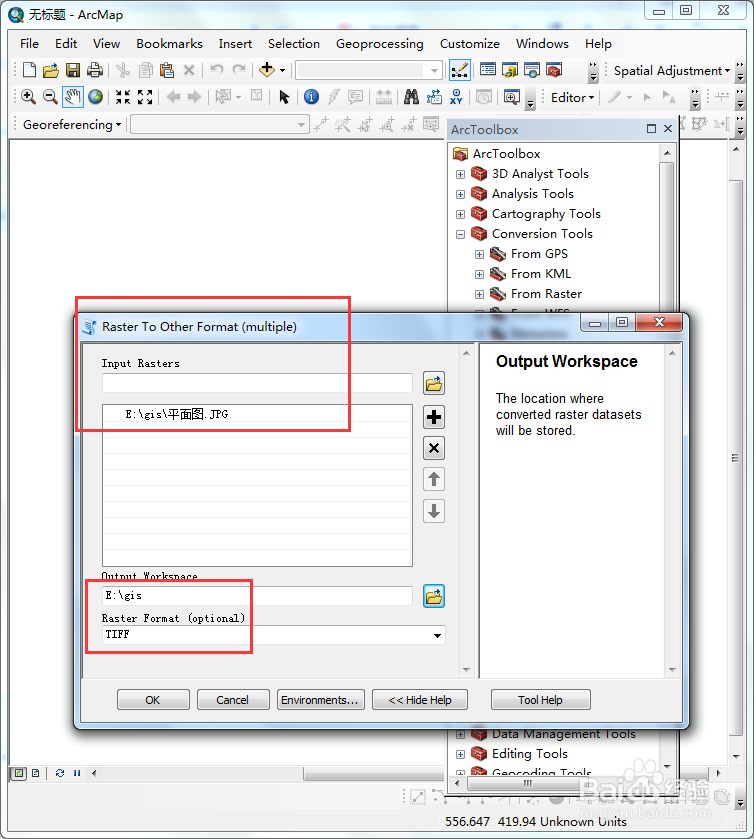Open the Georeferencing dropdown menu
Viewport: 754px width, 839px height.
(72, 125)
